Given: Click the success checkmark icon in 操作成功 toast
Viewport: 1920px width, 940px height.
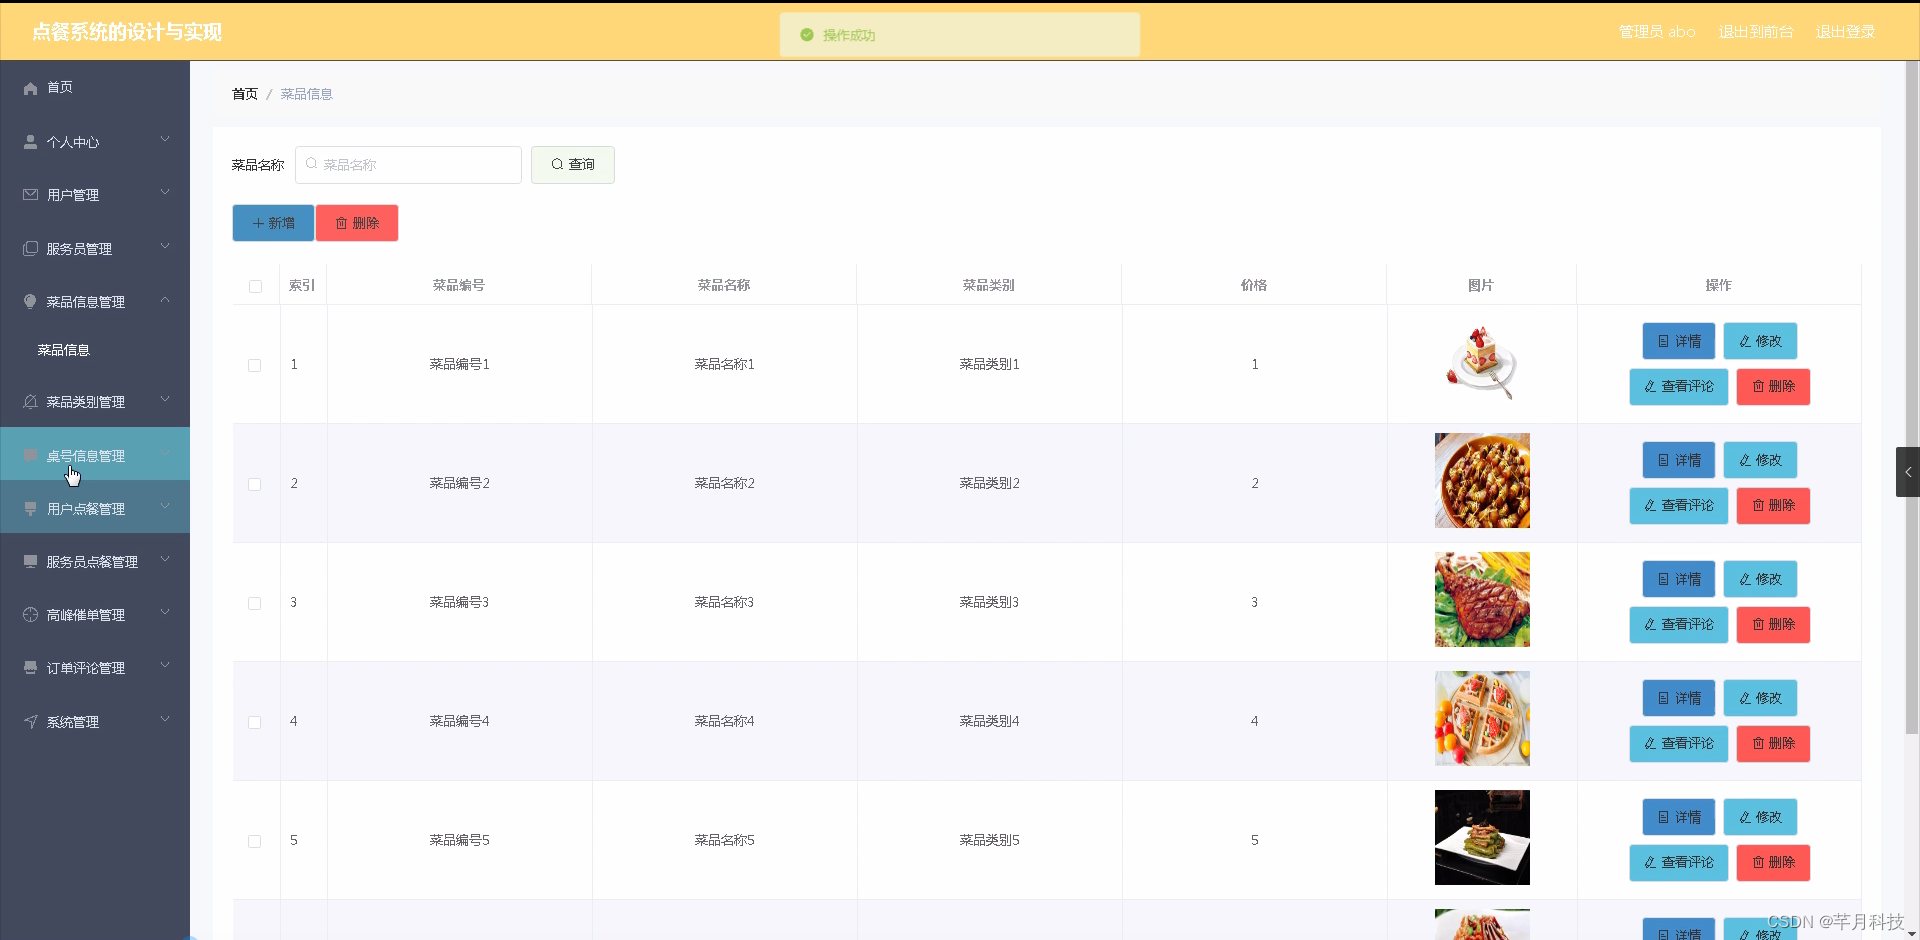Looking at the screenshot, I should [806, 35].
